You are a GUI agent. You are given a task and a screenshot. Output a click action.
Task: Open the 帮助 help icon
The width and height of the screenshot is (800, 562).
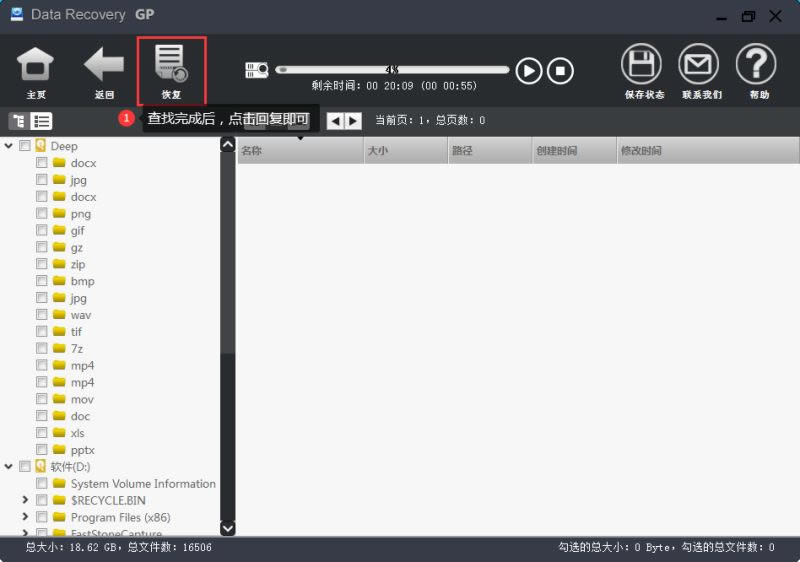coord(756,64)
